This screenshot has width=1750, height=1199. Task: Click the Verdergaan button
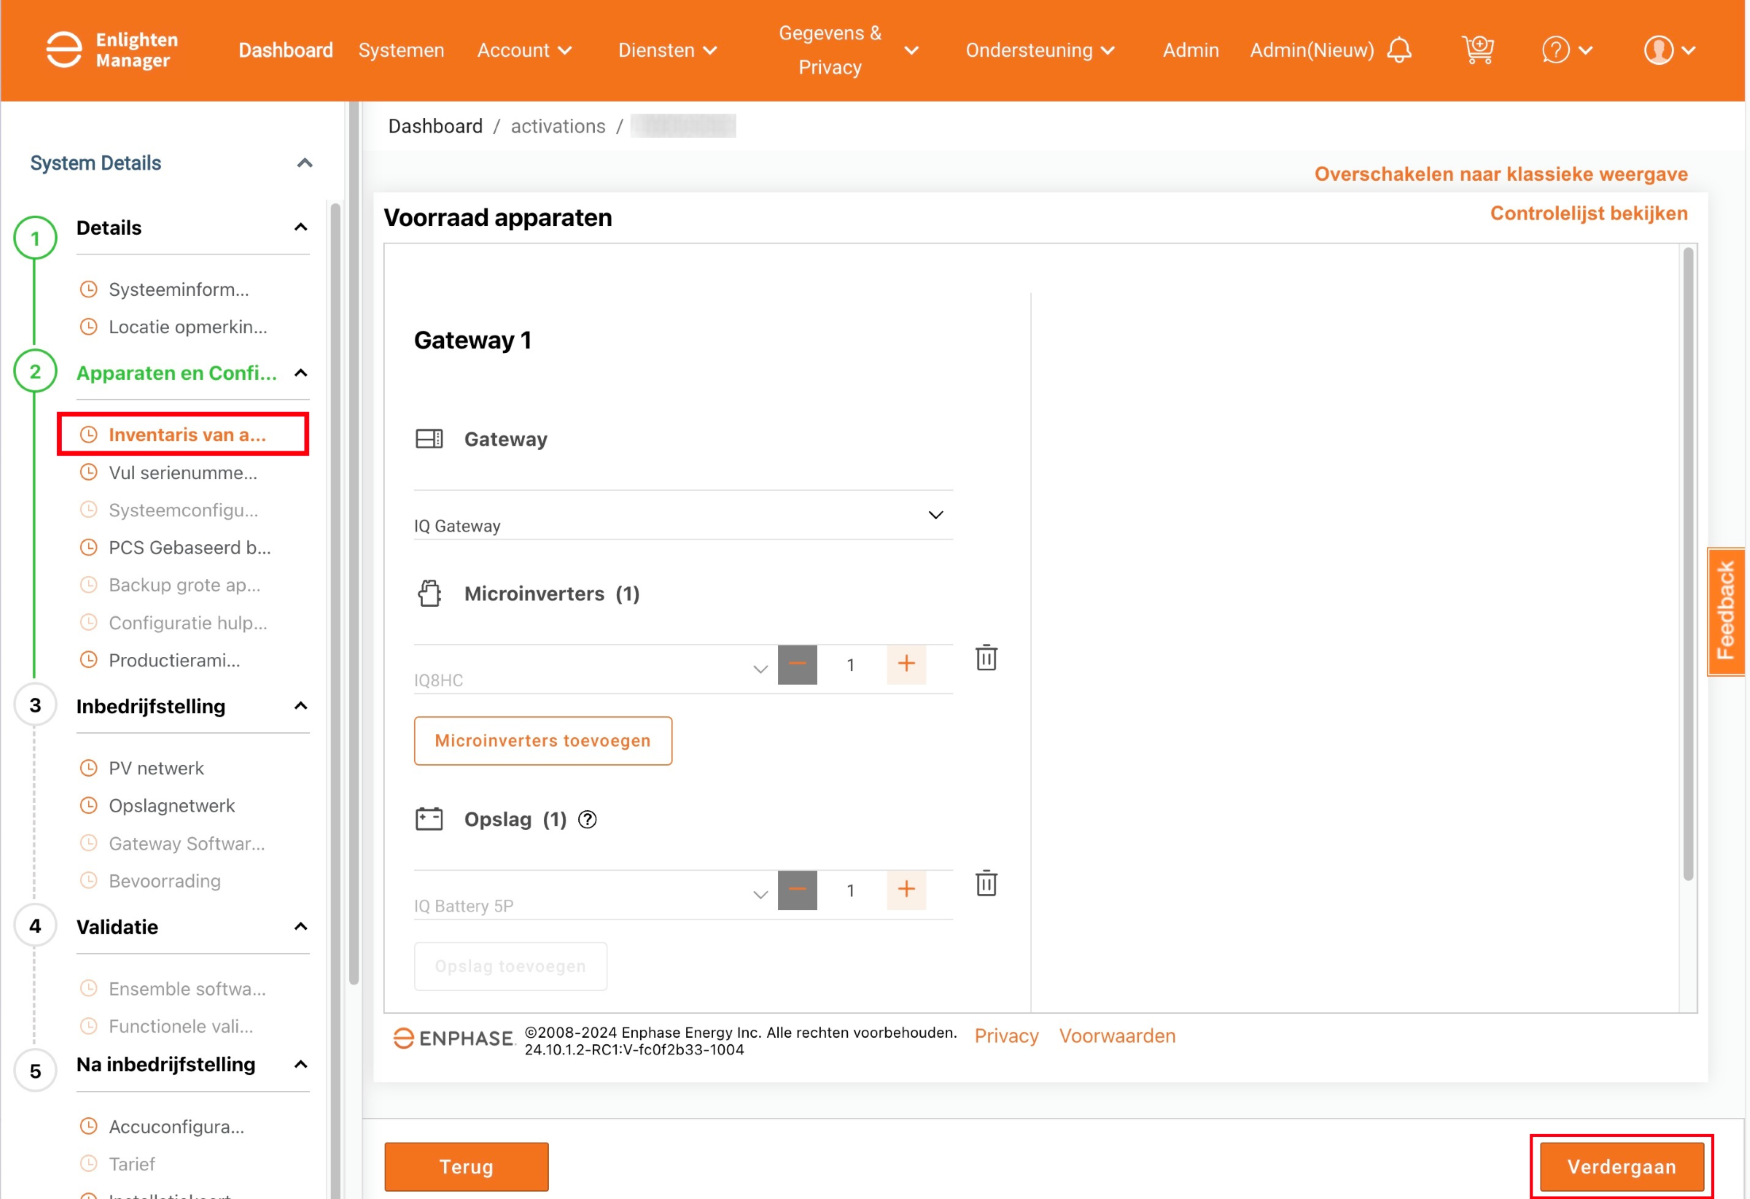click(1621, 1167)
